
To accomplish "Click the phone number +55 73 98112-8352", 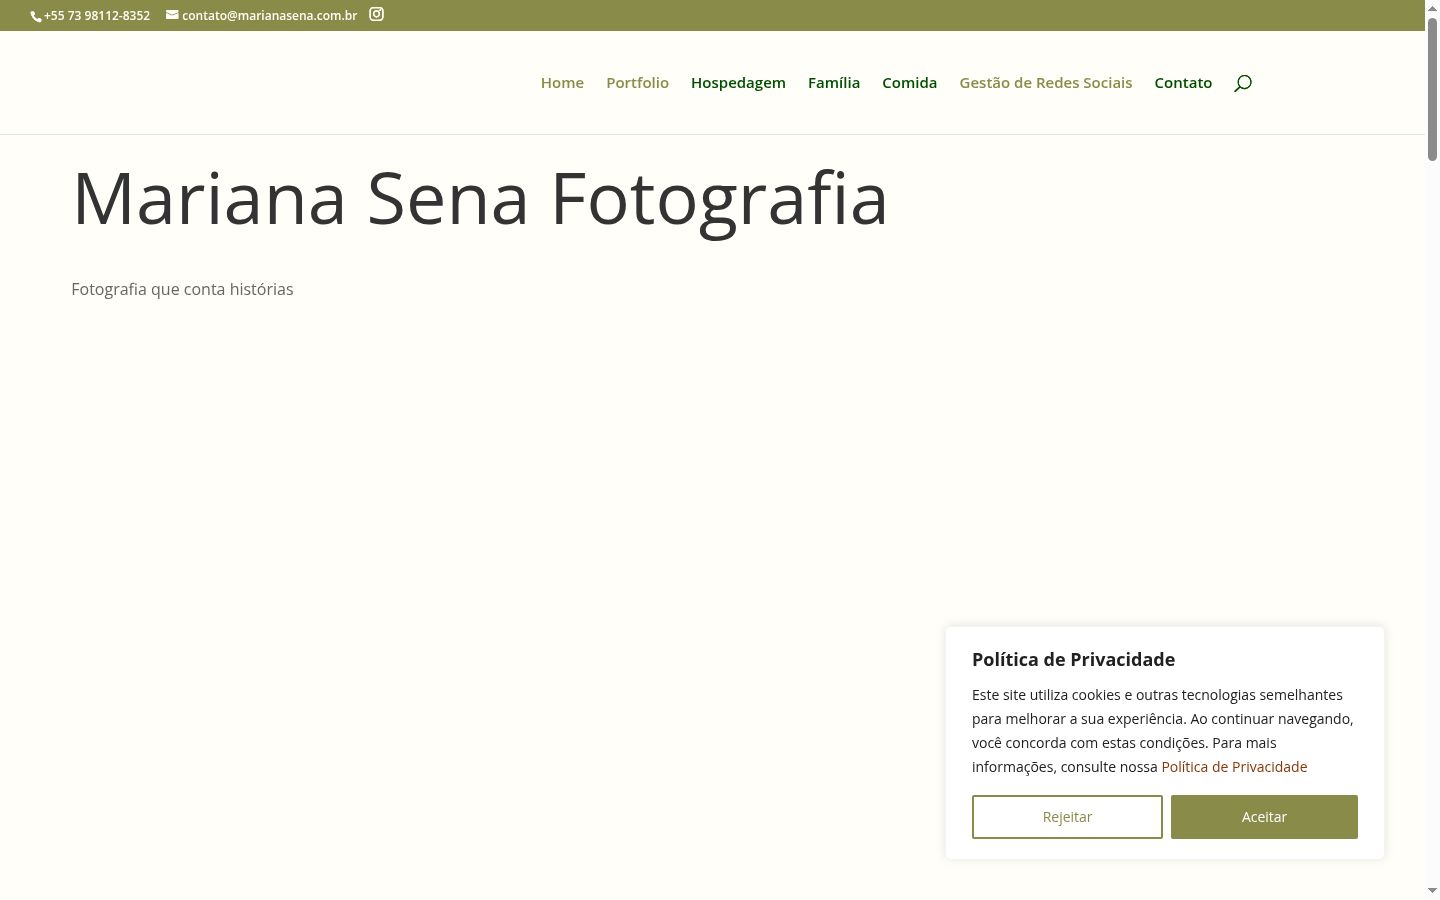I will [97, 15].
